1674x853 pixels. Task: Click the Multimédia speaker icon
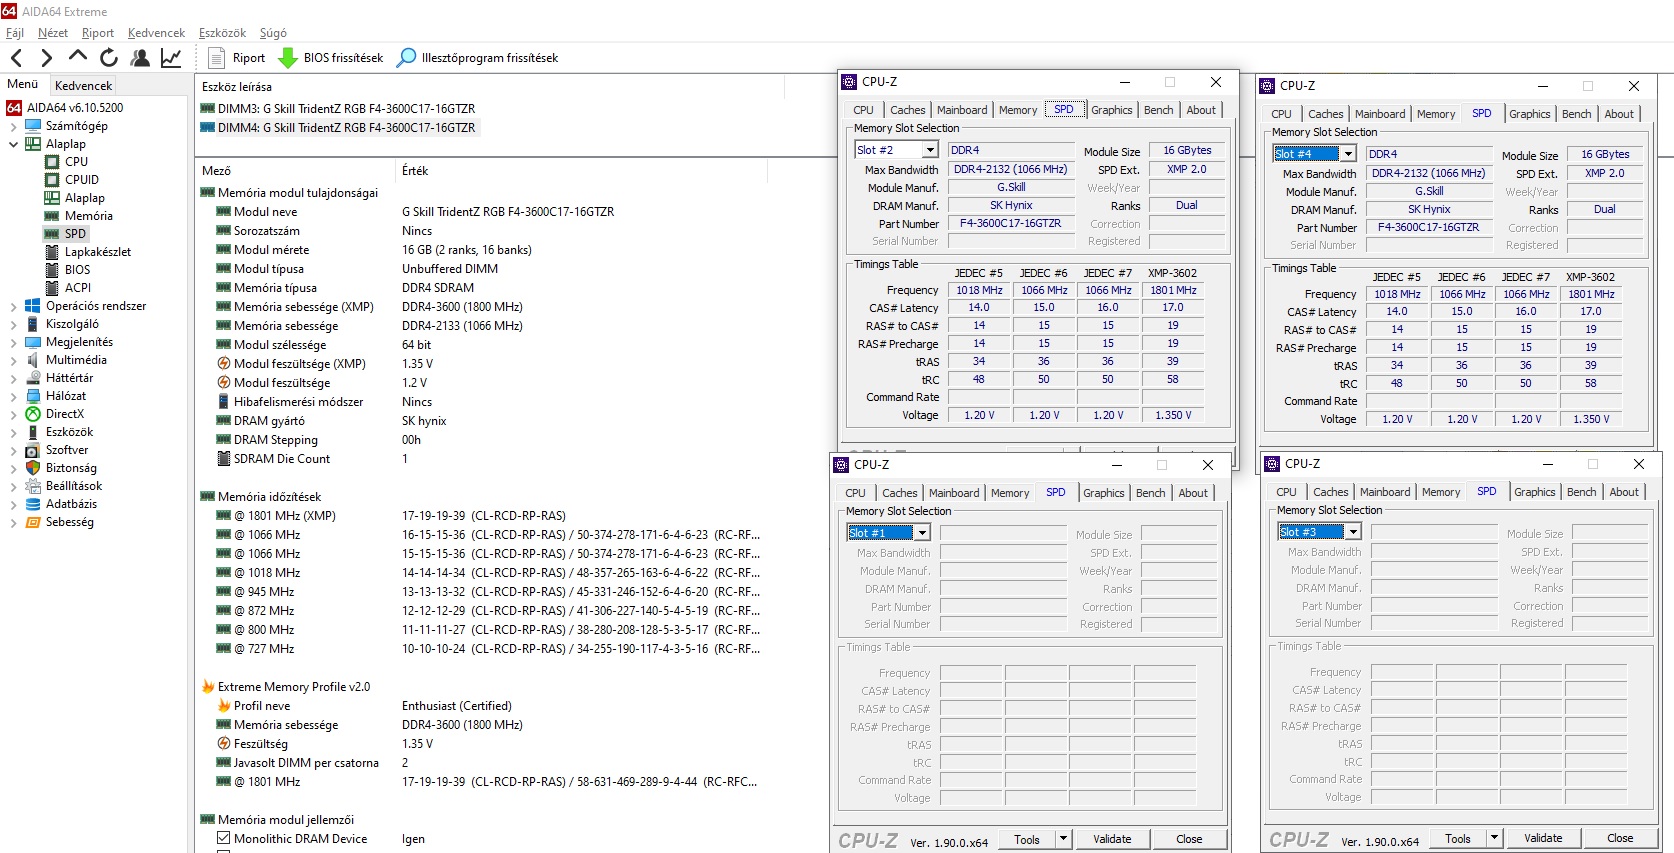point(33,360)
